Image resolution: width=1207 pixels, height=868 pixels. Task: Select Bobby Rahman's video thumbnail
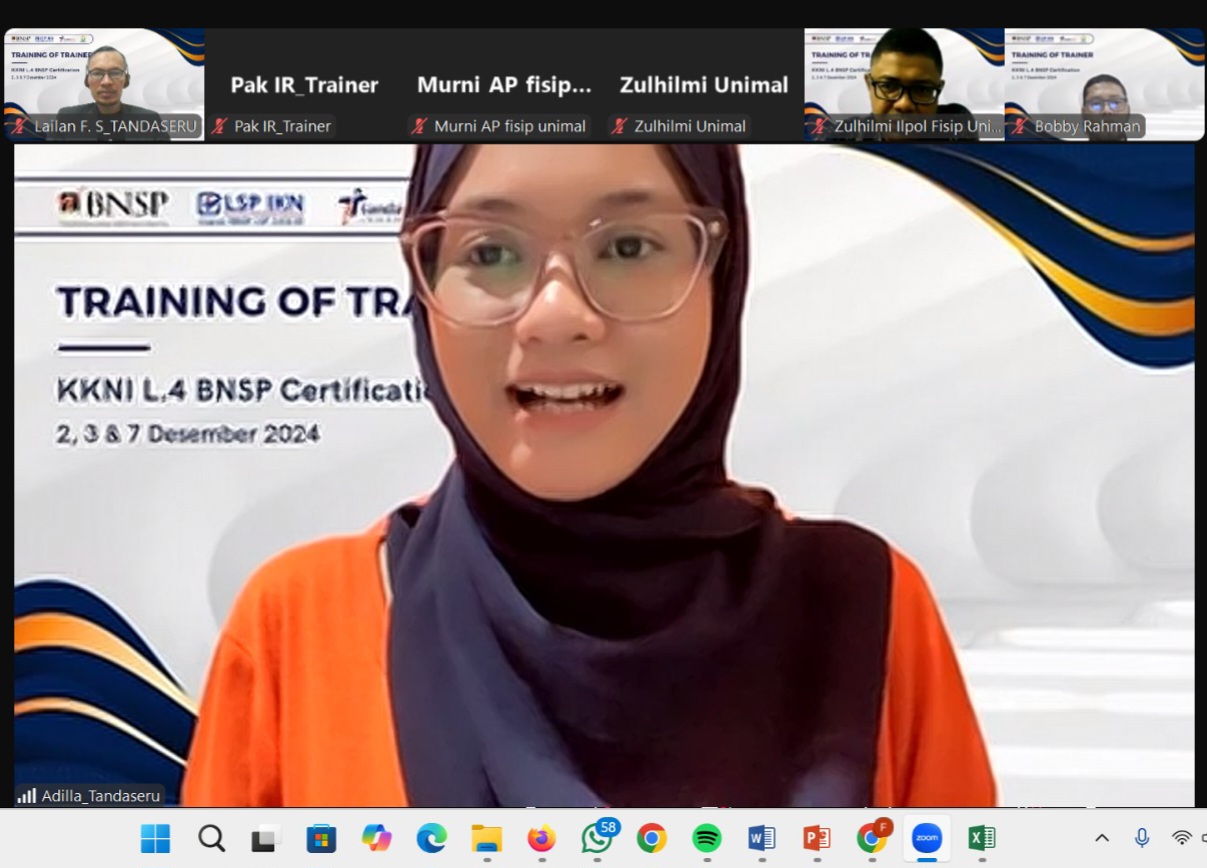pos(1104,84)
